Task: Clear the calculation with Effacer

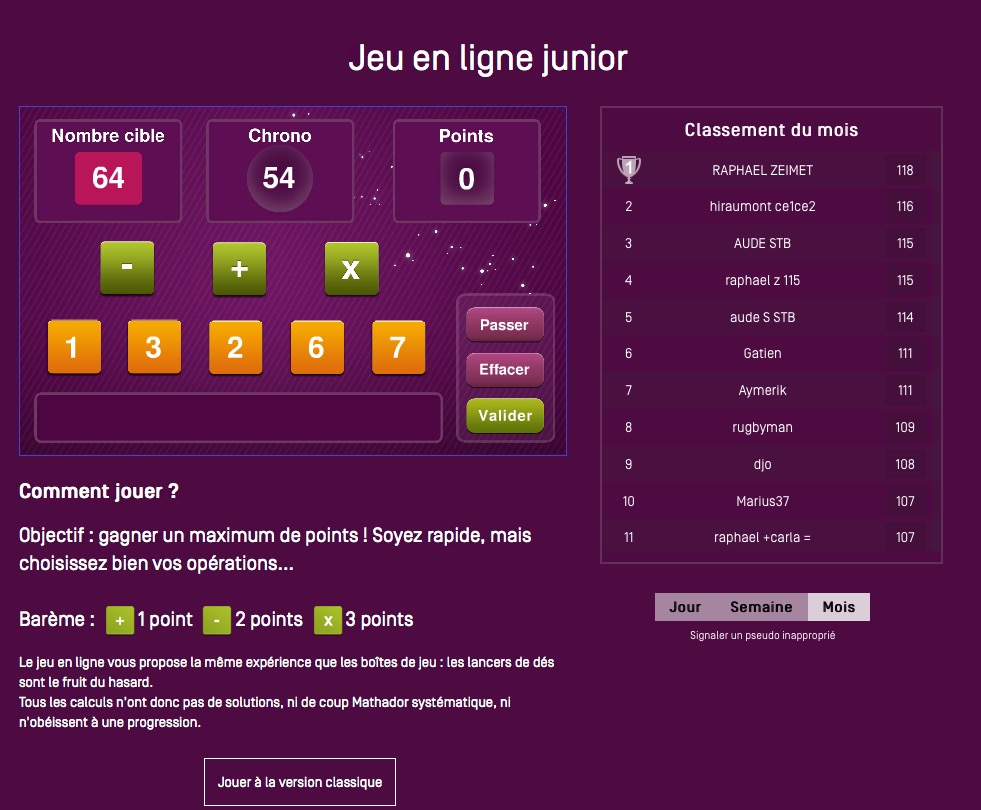Action: [x=504, y=370]
